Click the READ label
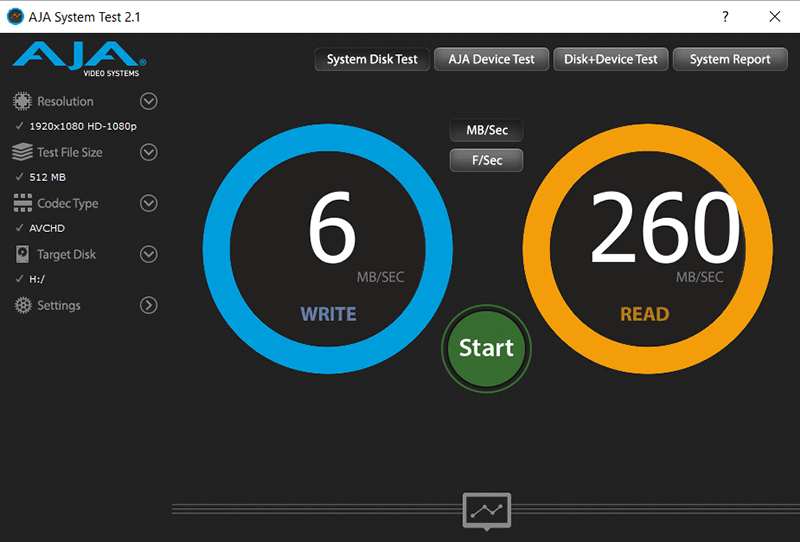This screenshot has height=542, width=800. pyautogui.click(x=645, y=314)
